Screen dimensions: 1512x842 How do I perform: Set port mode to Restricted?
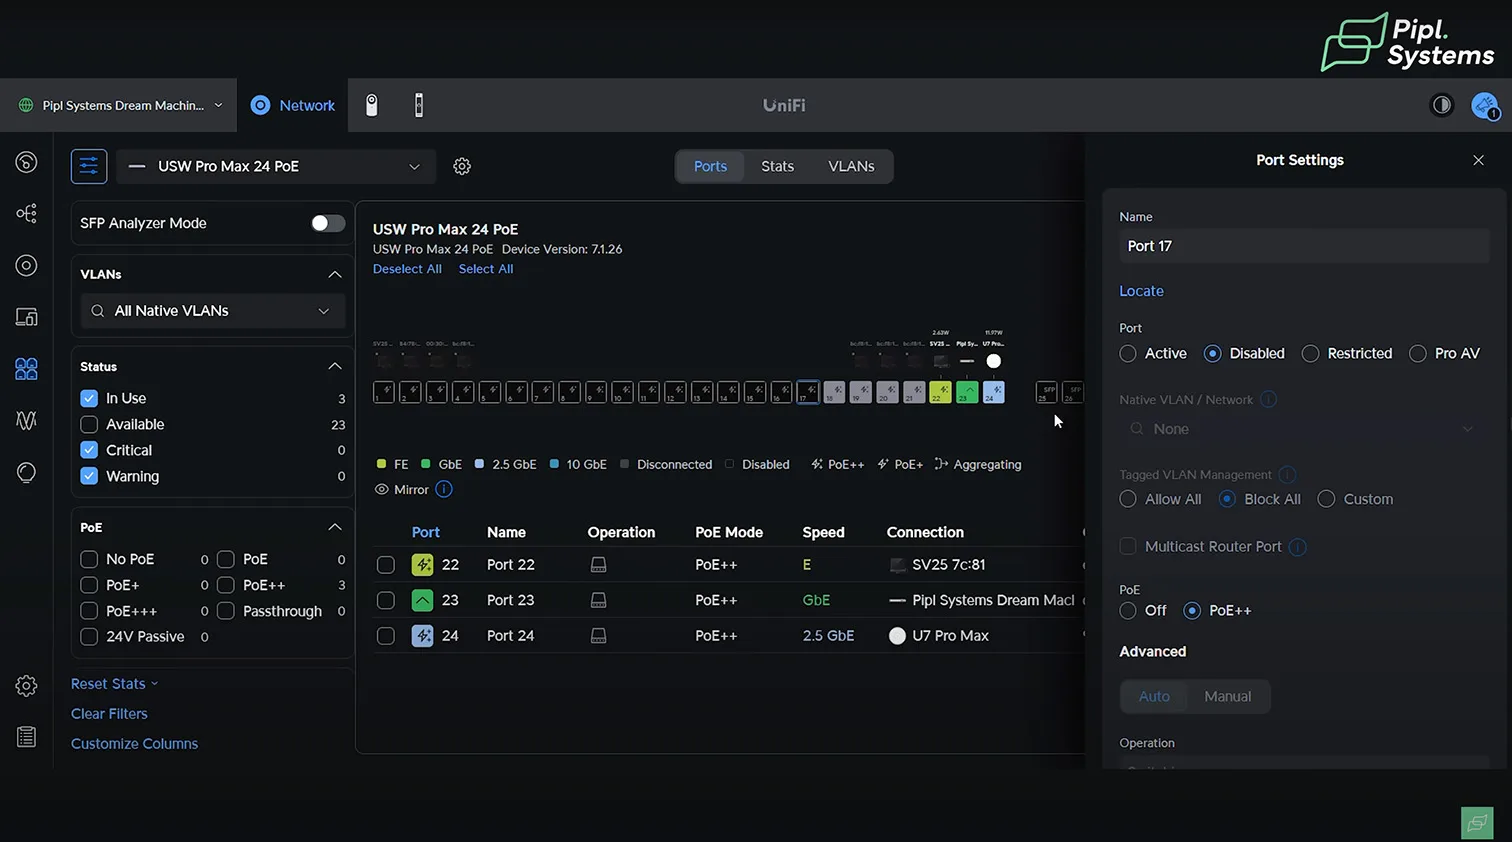pos(1310,353)
